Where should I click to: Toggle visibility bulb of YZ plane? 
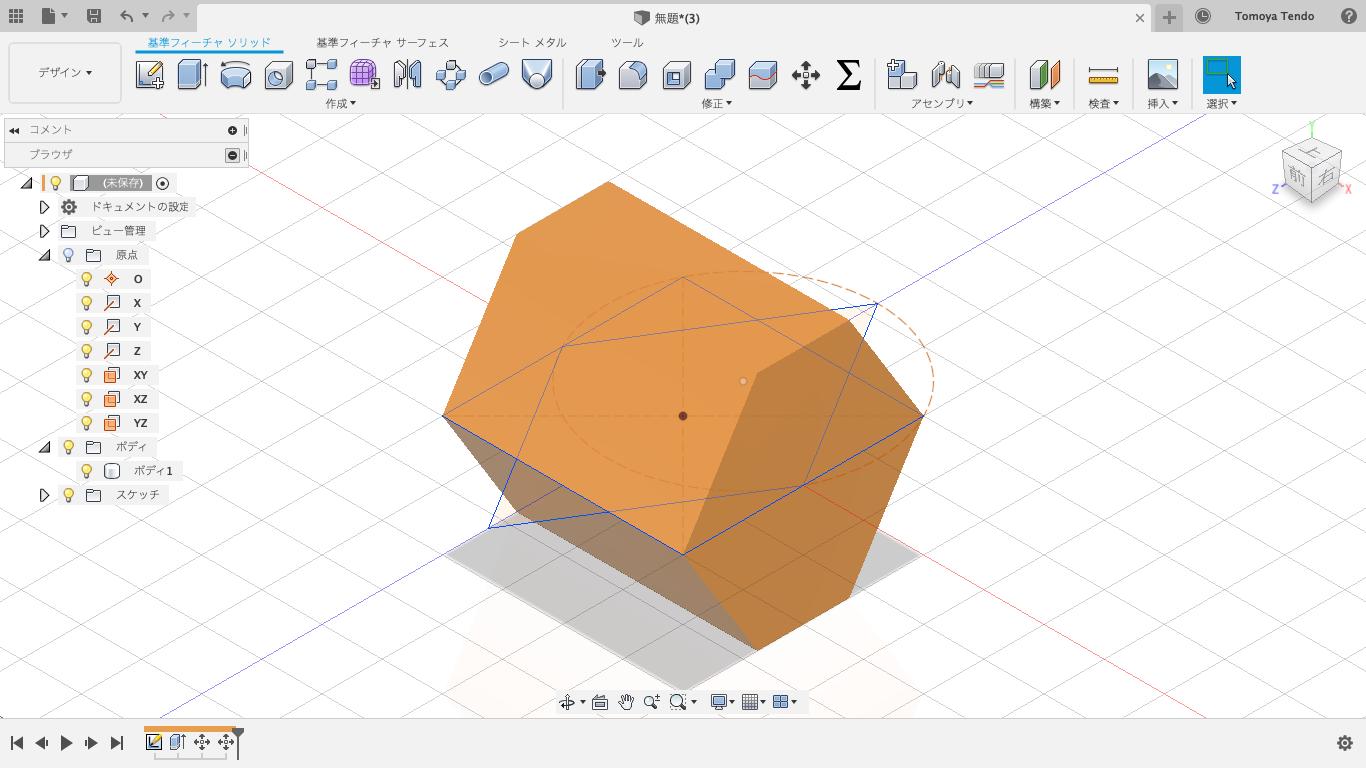(x=87, y=423)
